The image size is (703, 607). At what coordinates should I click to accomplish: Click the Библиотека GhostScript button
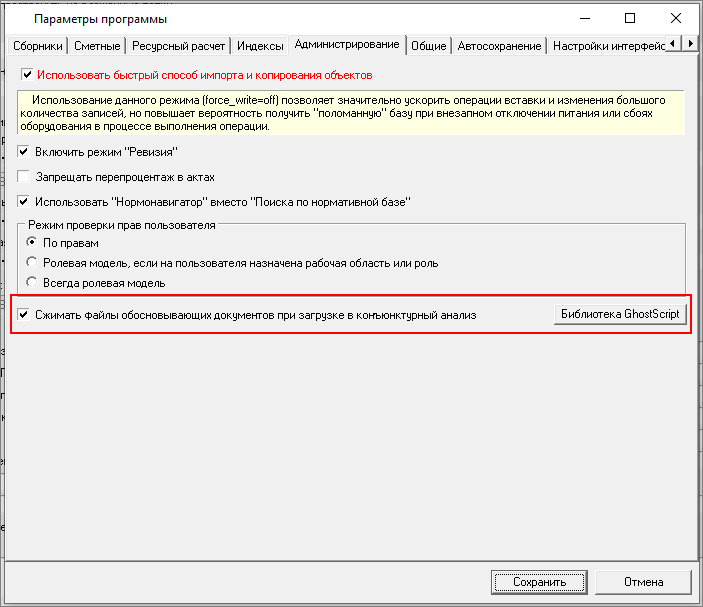point(620,314)
